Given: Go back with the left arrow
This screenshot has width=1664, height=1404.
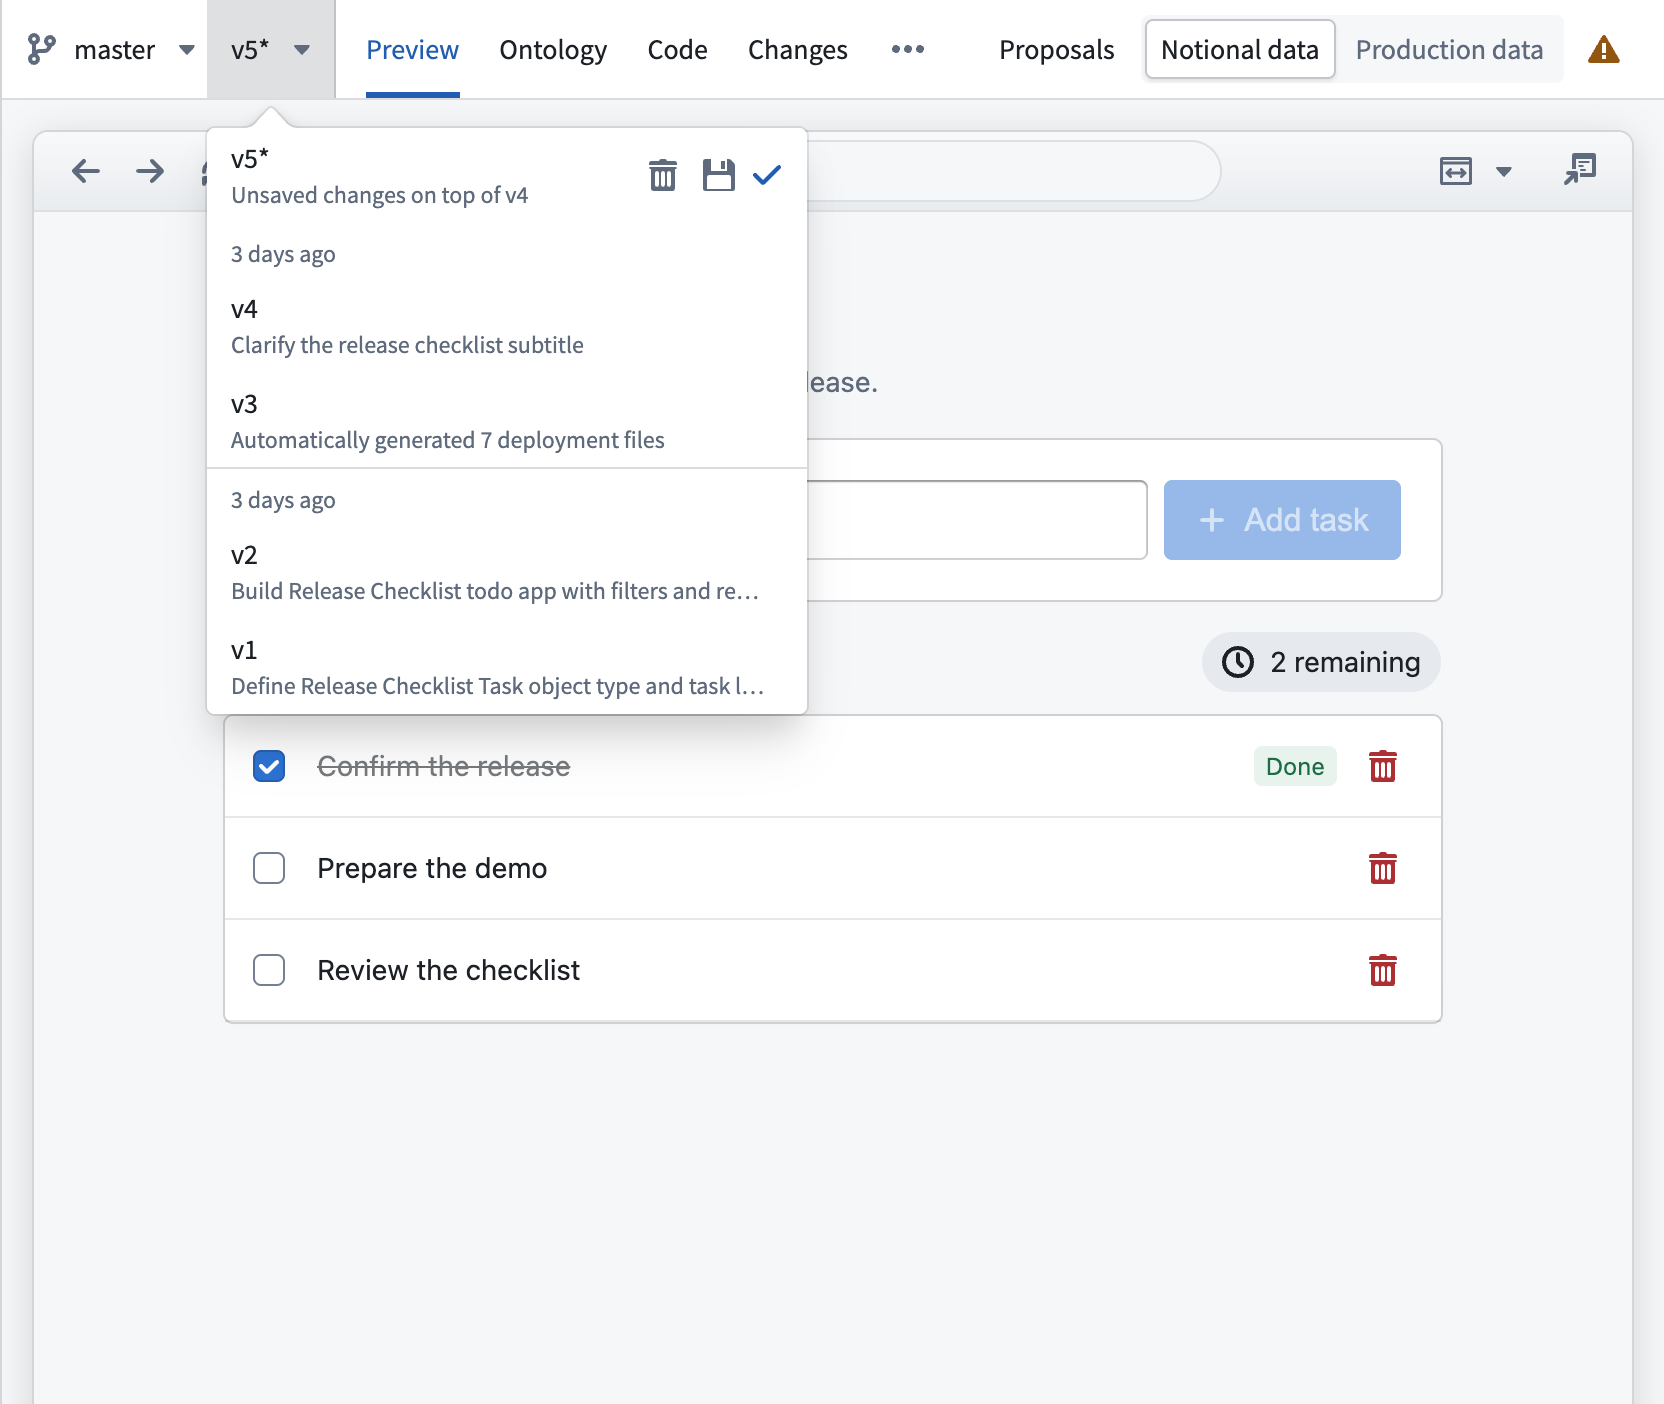Looking at the screenshot, I should tap(86, 171).
